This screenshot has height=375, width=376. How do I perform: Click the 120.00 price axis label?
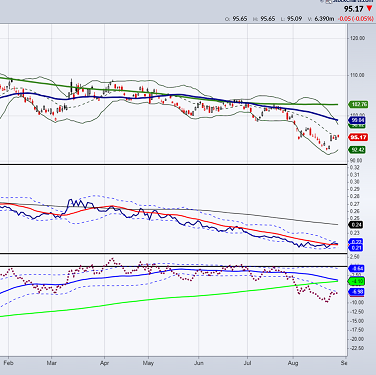(x=357, y=38)
